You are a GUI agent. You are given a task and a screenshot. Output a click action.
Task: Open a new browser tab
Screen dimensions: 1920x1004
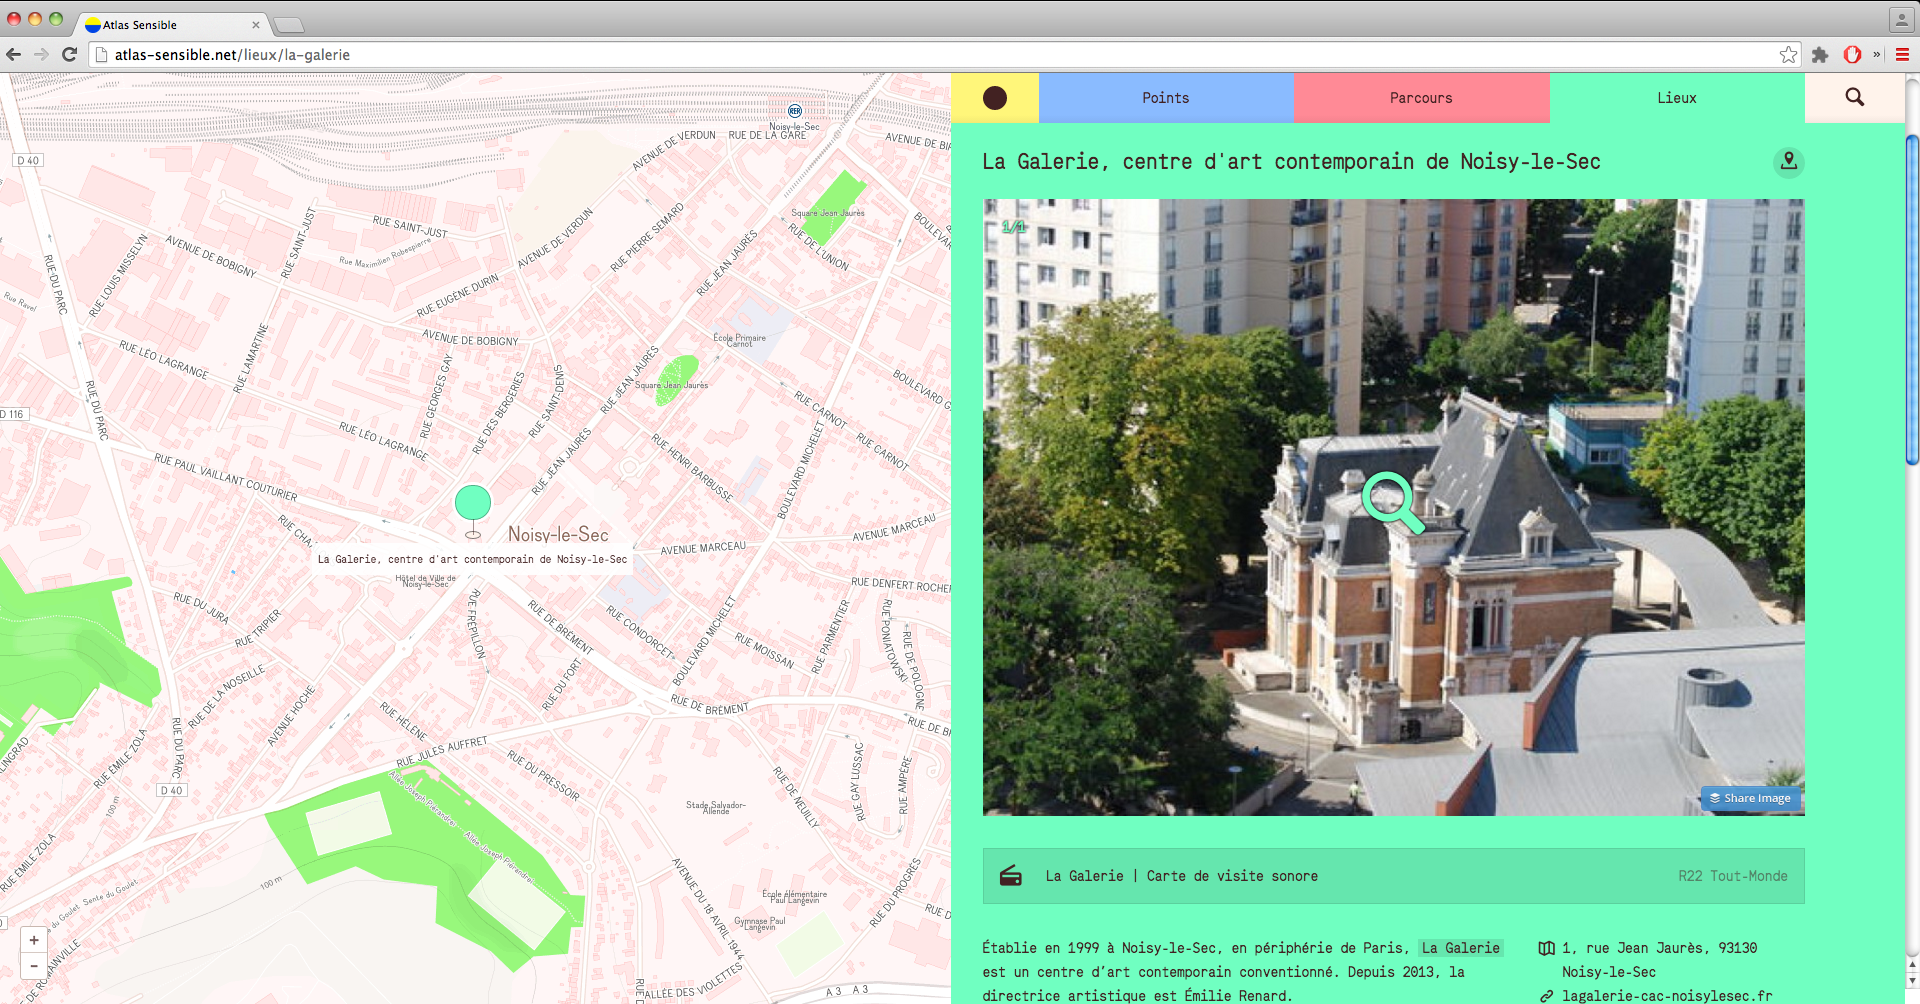point(288,25)
